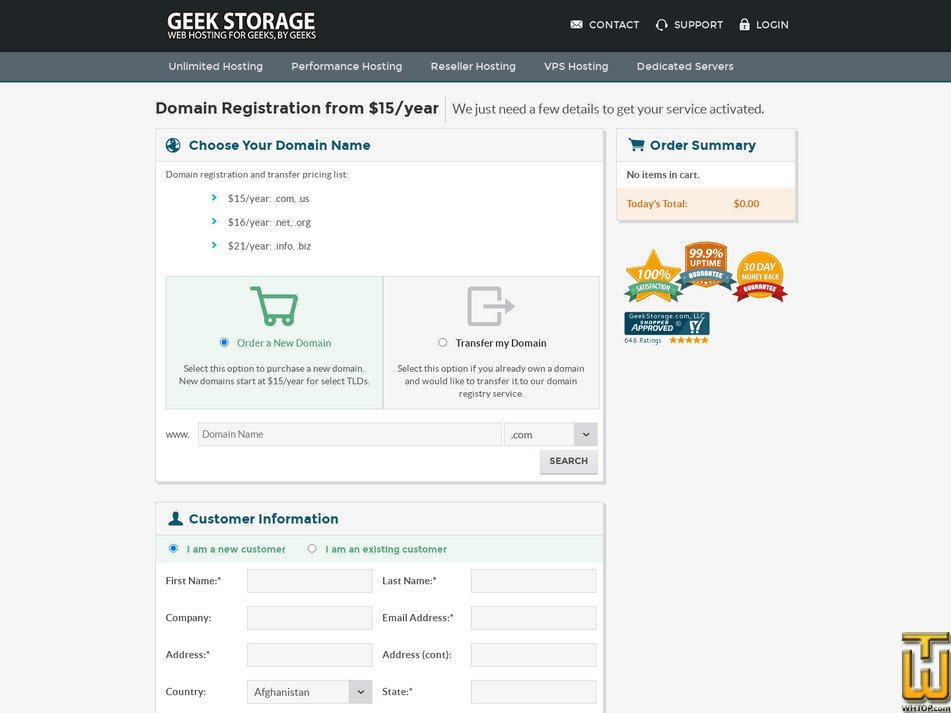Click the Domain Name input field
The width and height of the screenshot is (951, 713).
coord(349,435)
